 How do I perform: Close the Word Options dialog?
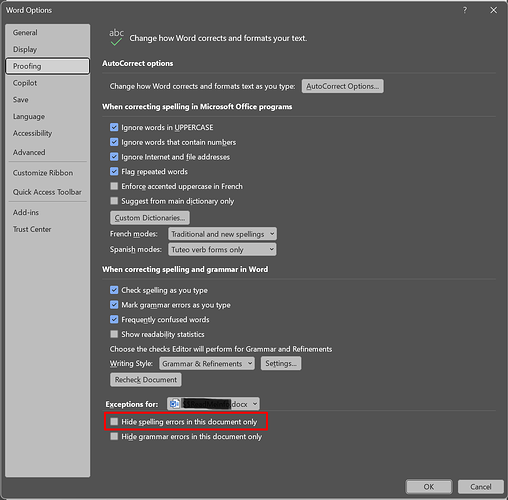tap(493, 10)
